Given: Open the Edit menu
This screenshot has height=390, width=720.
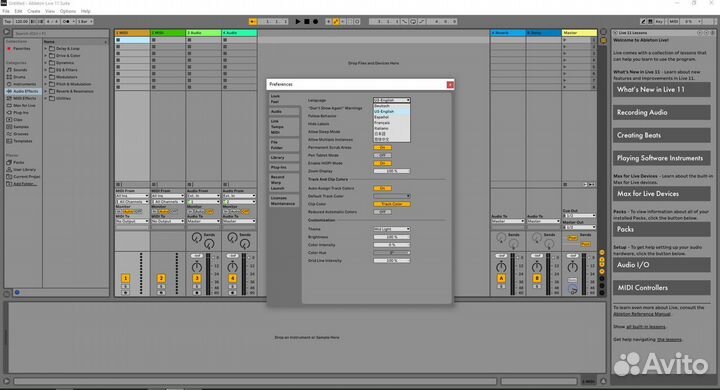Looking at the screenshot, I should (x=18, y=11).
